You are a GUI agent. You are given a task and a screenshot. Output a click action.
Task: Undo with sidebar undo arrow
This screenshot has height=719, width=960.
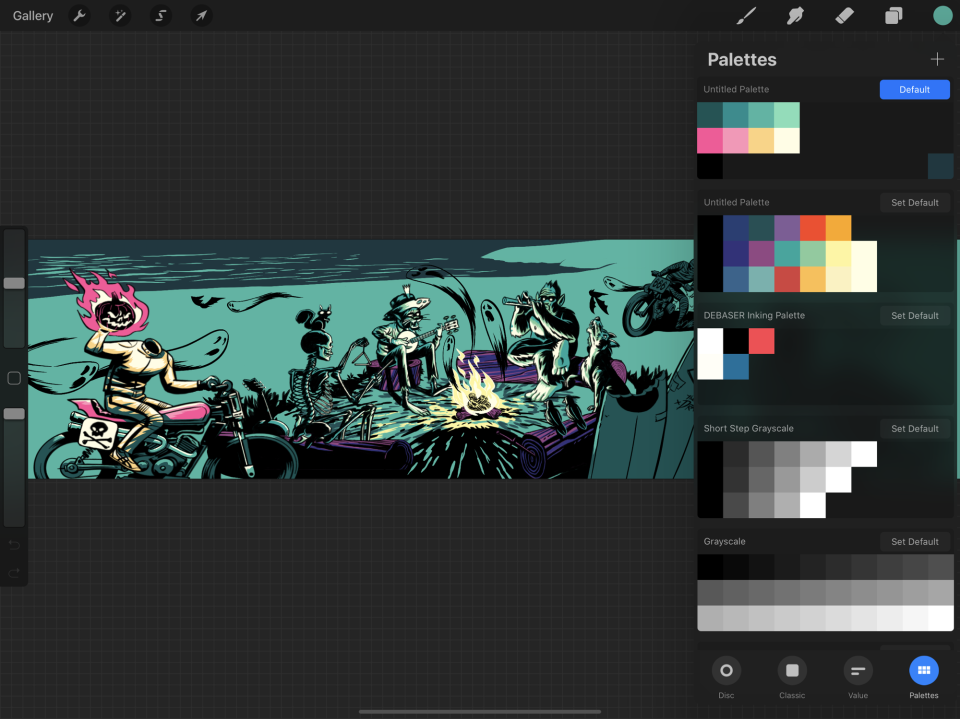(14, 545)
